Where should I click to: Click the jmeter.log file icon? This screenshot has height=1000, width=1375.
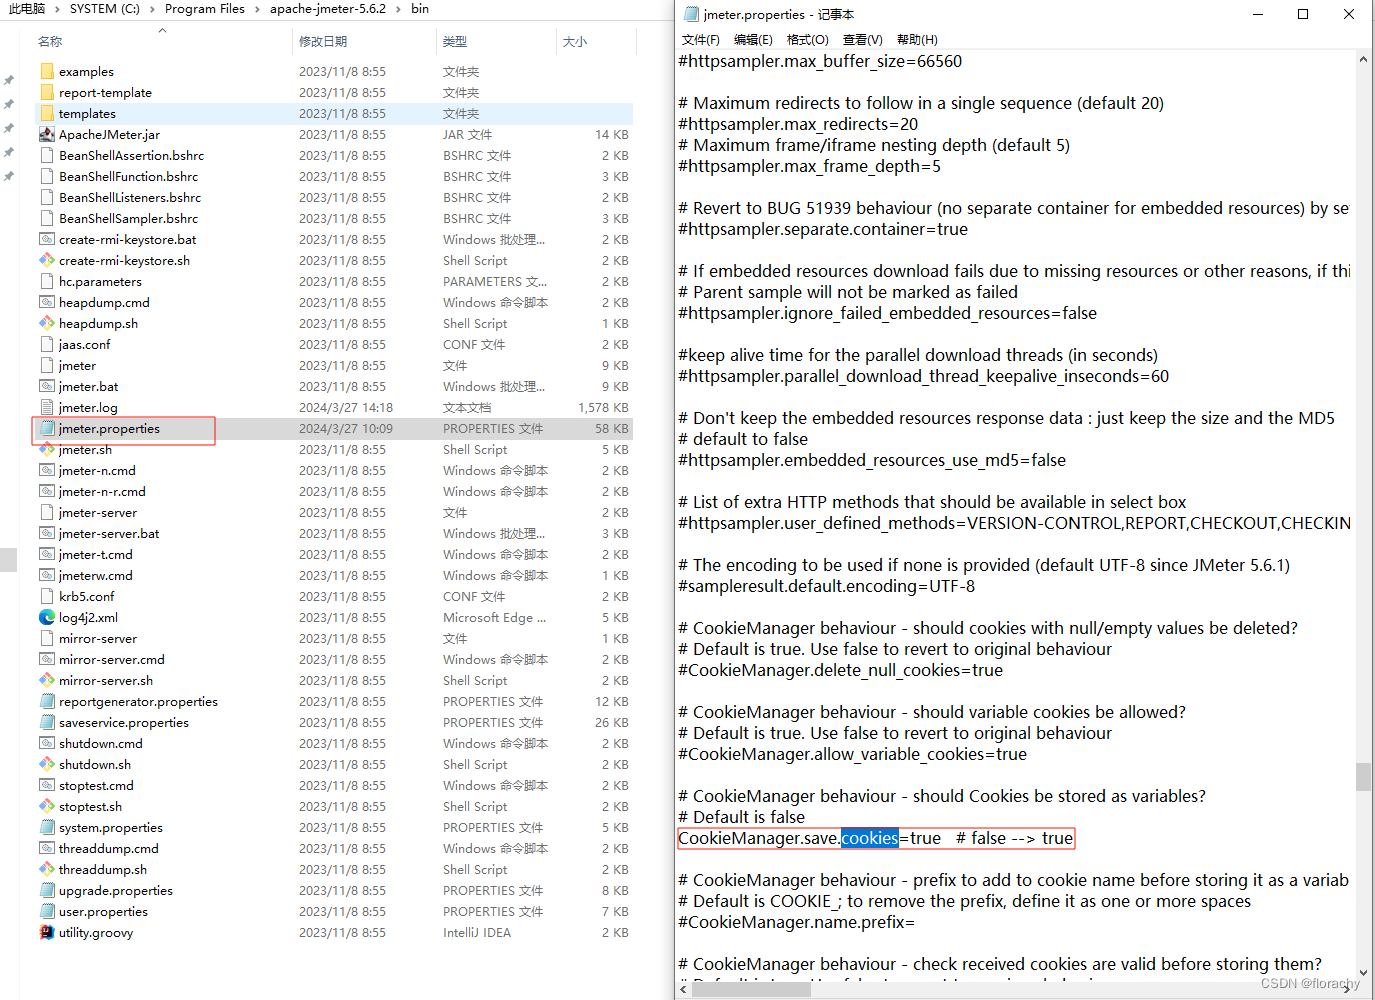[x=47, y=408]
